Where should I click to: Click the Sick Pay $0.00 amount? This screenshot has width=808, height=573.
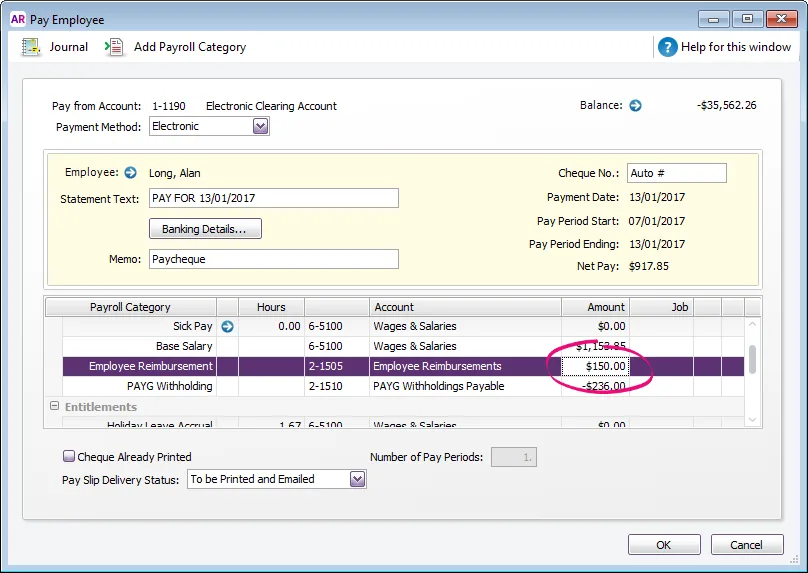[611, 326]
